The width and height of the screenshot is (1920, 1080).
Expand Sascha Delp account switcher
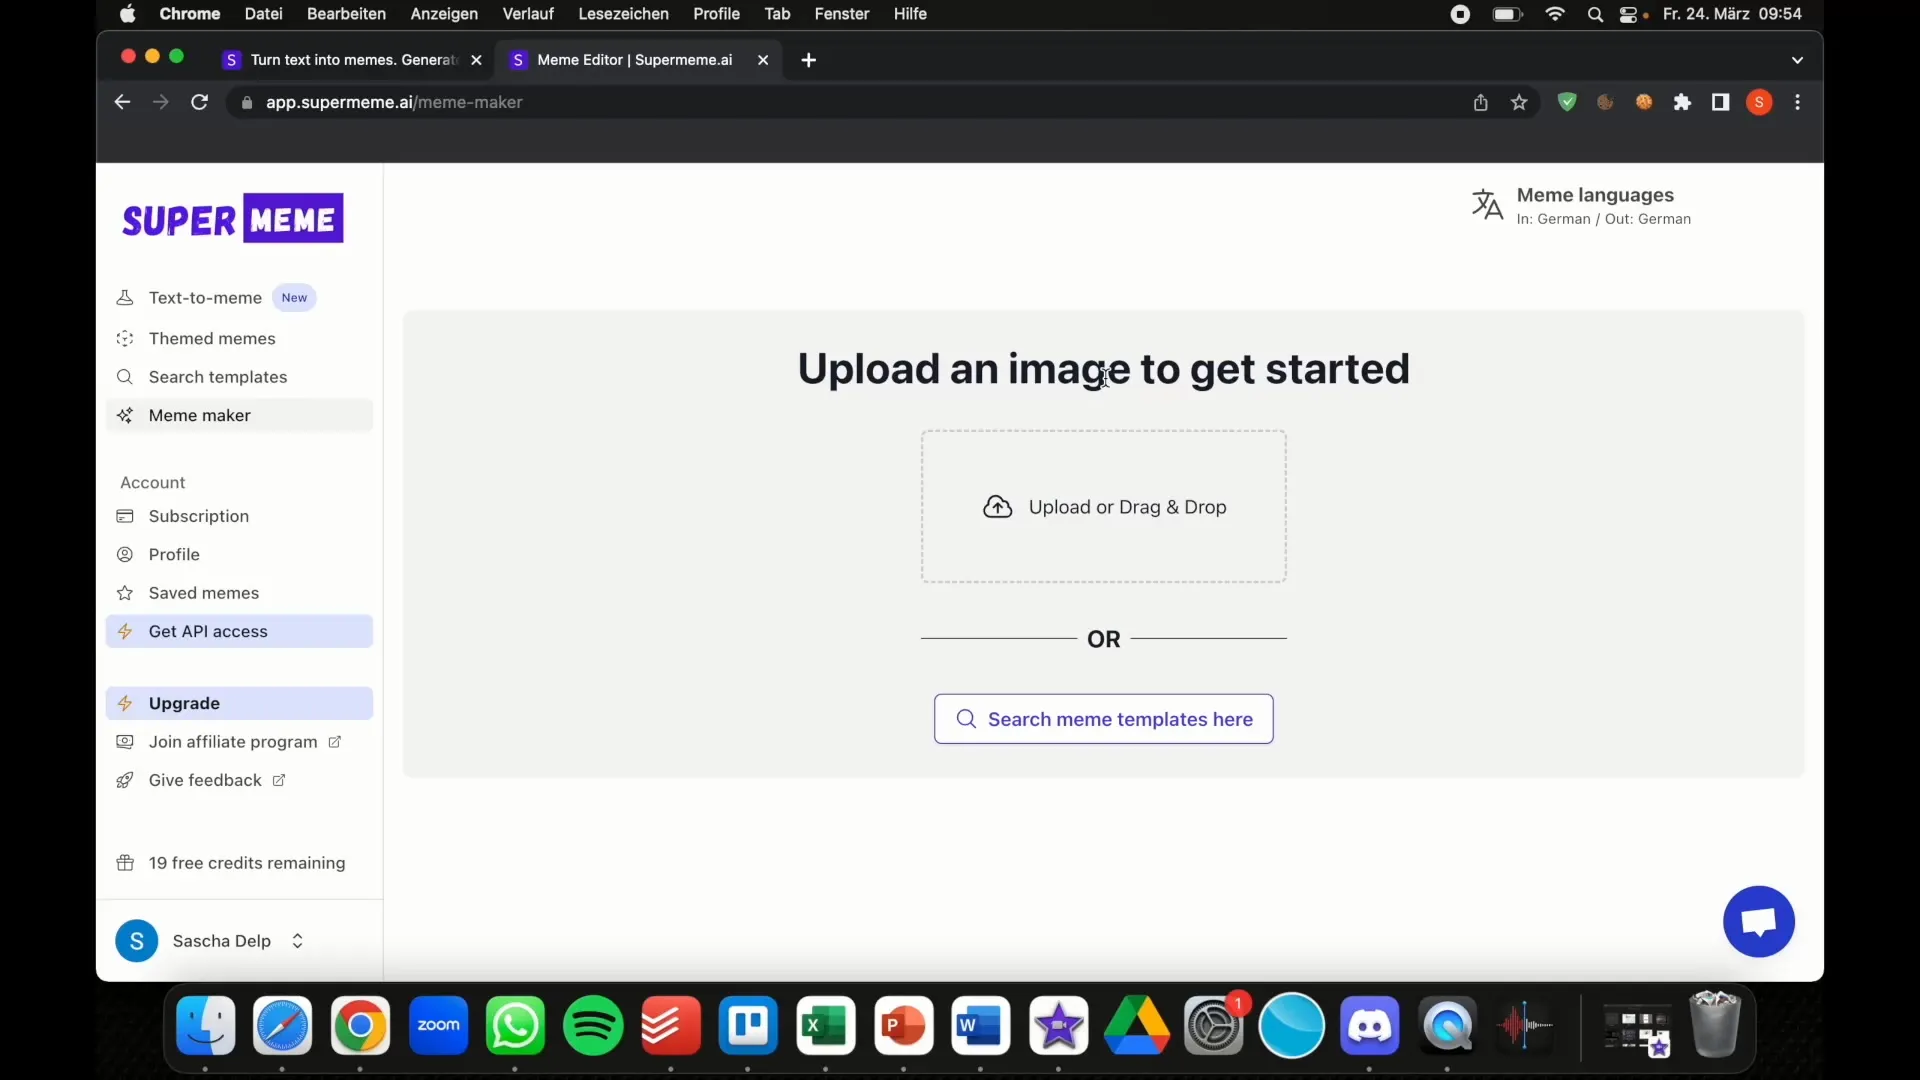pos(297,941)
